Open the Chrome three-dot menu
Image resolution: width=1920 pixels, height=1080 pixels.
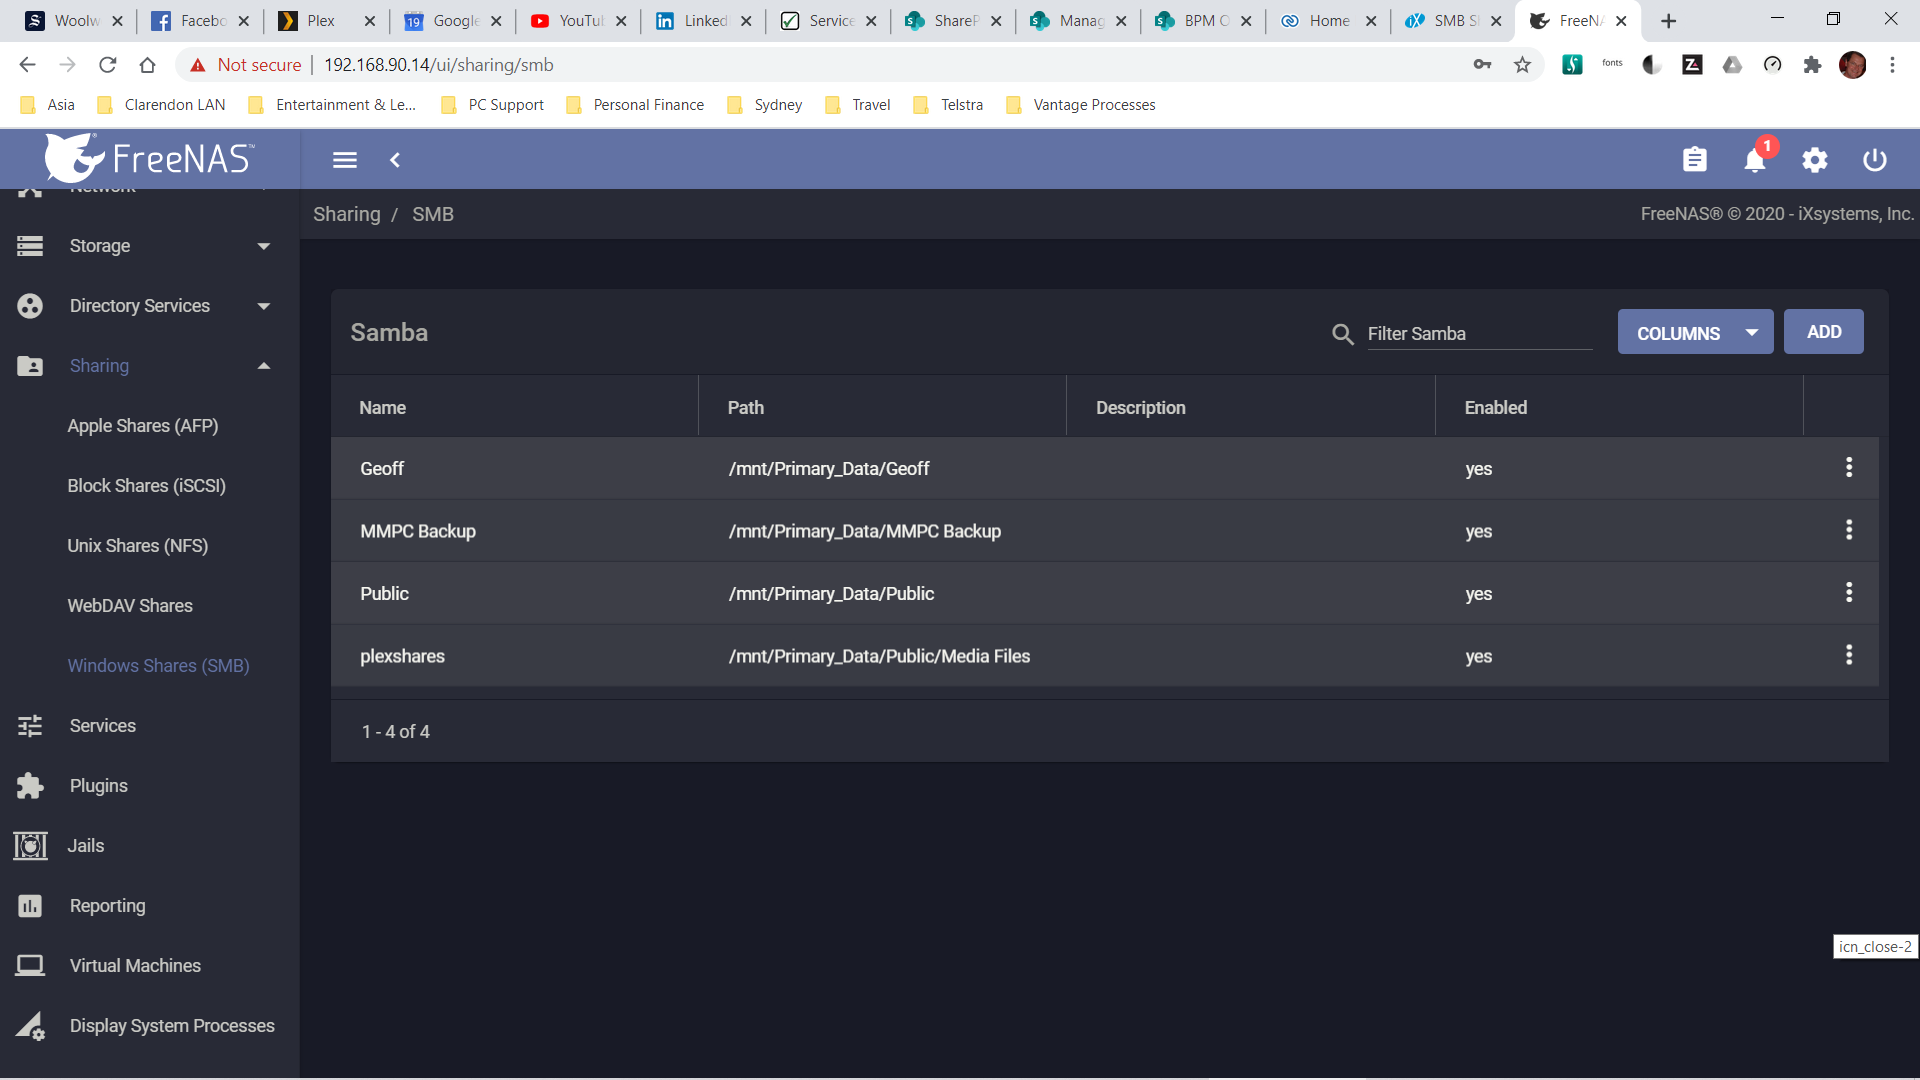[1892, 65]
